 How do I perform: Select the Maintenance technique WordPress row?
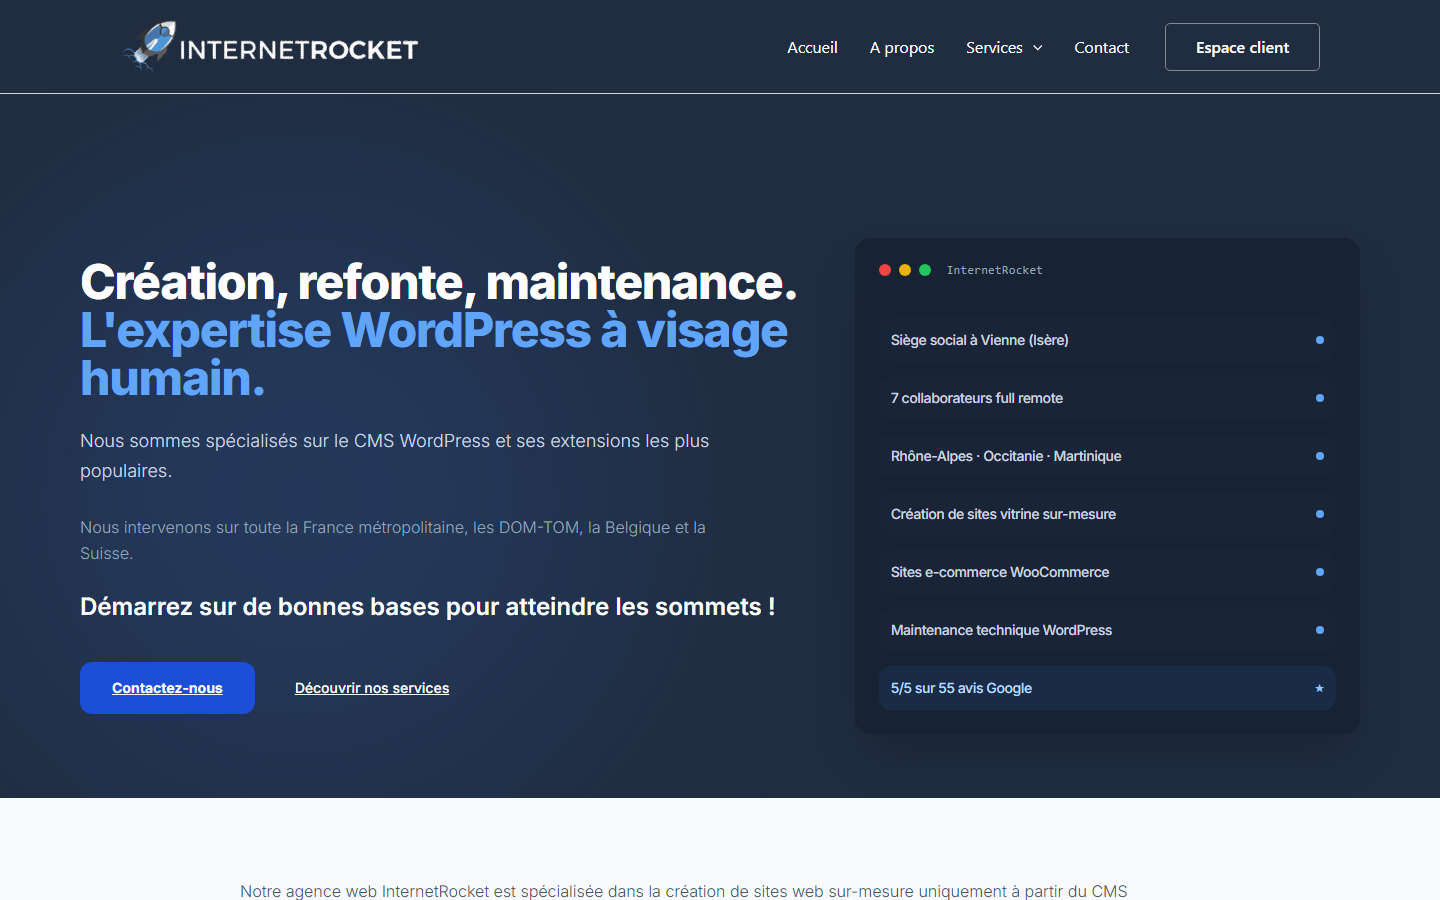click(1107, 630)
